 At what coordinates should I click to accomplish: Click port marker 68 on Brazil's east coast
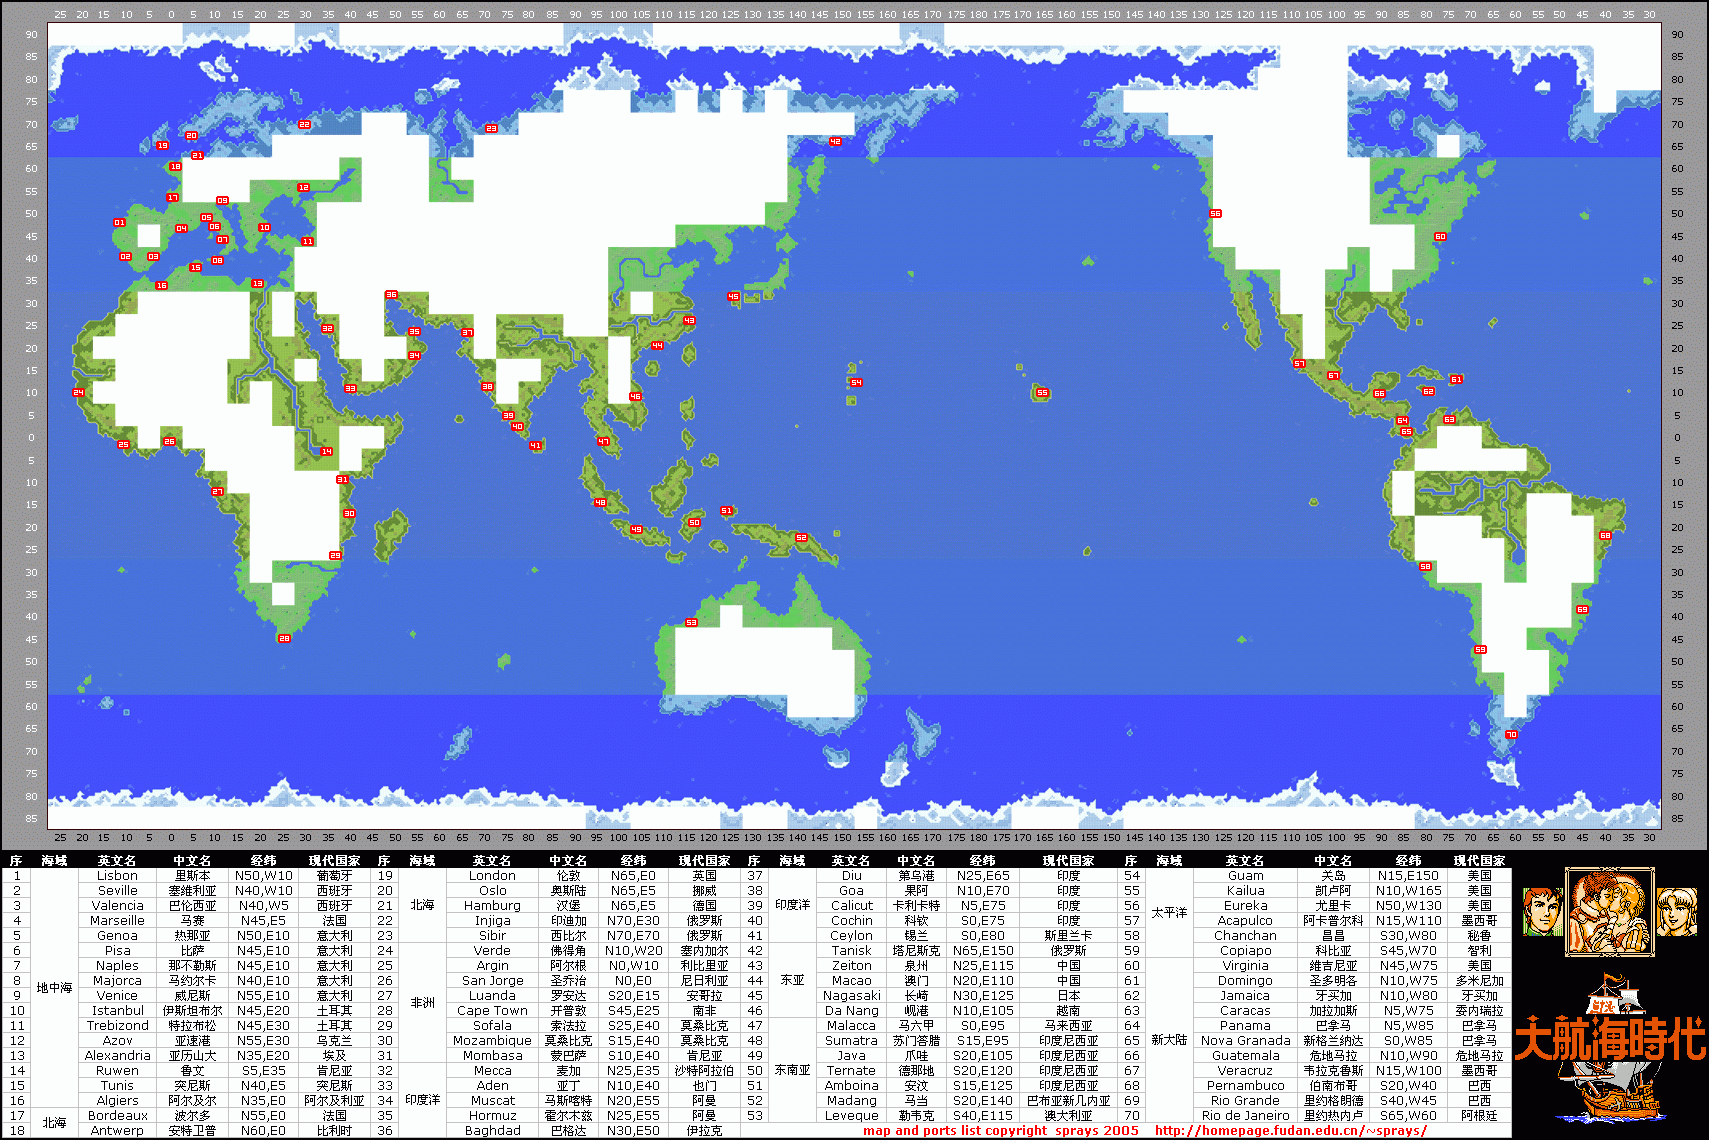(x=1605, y=536)
